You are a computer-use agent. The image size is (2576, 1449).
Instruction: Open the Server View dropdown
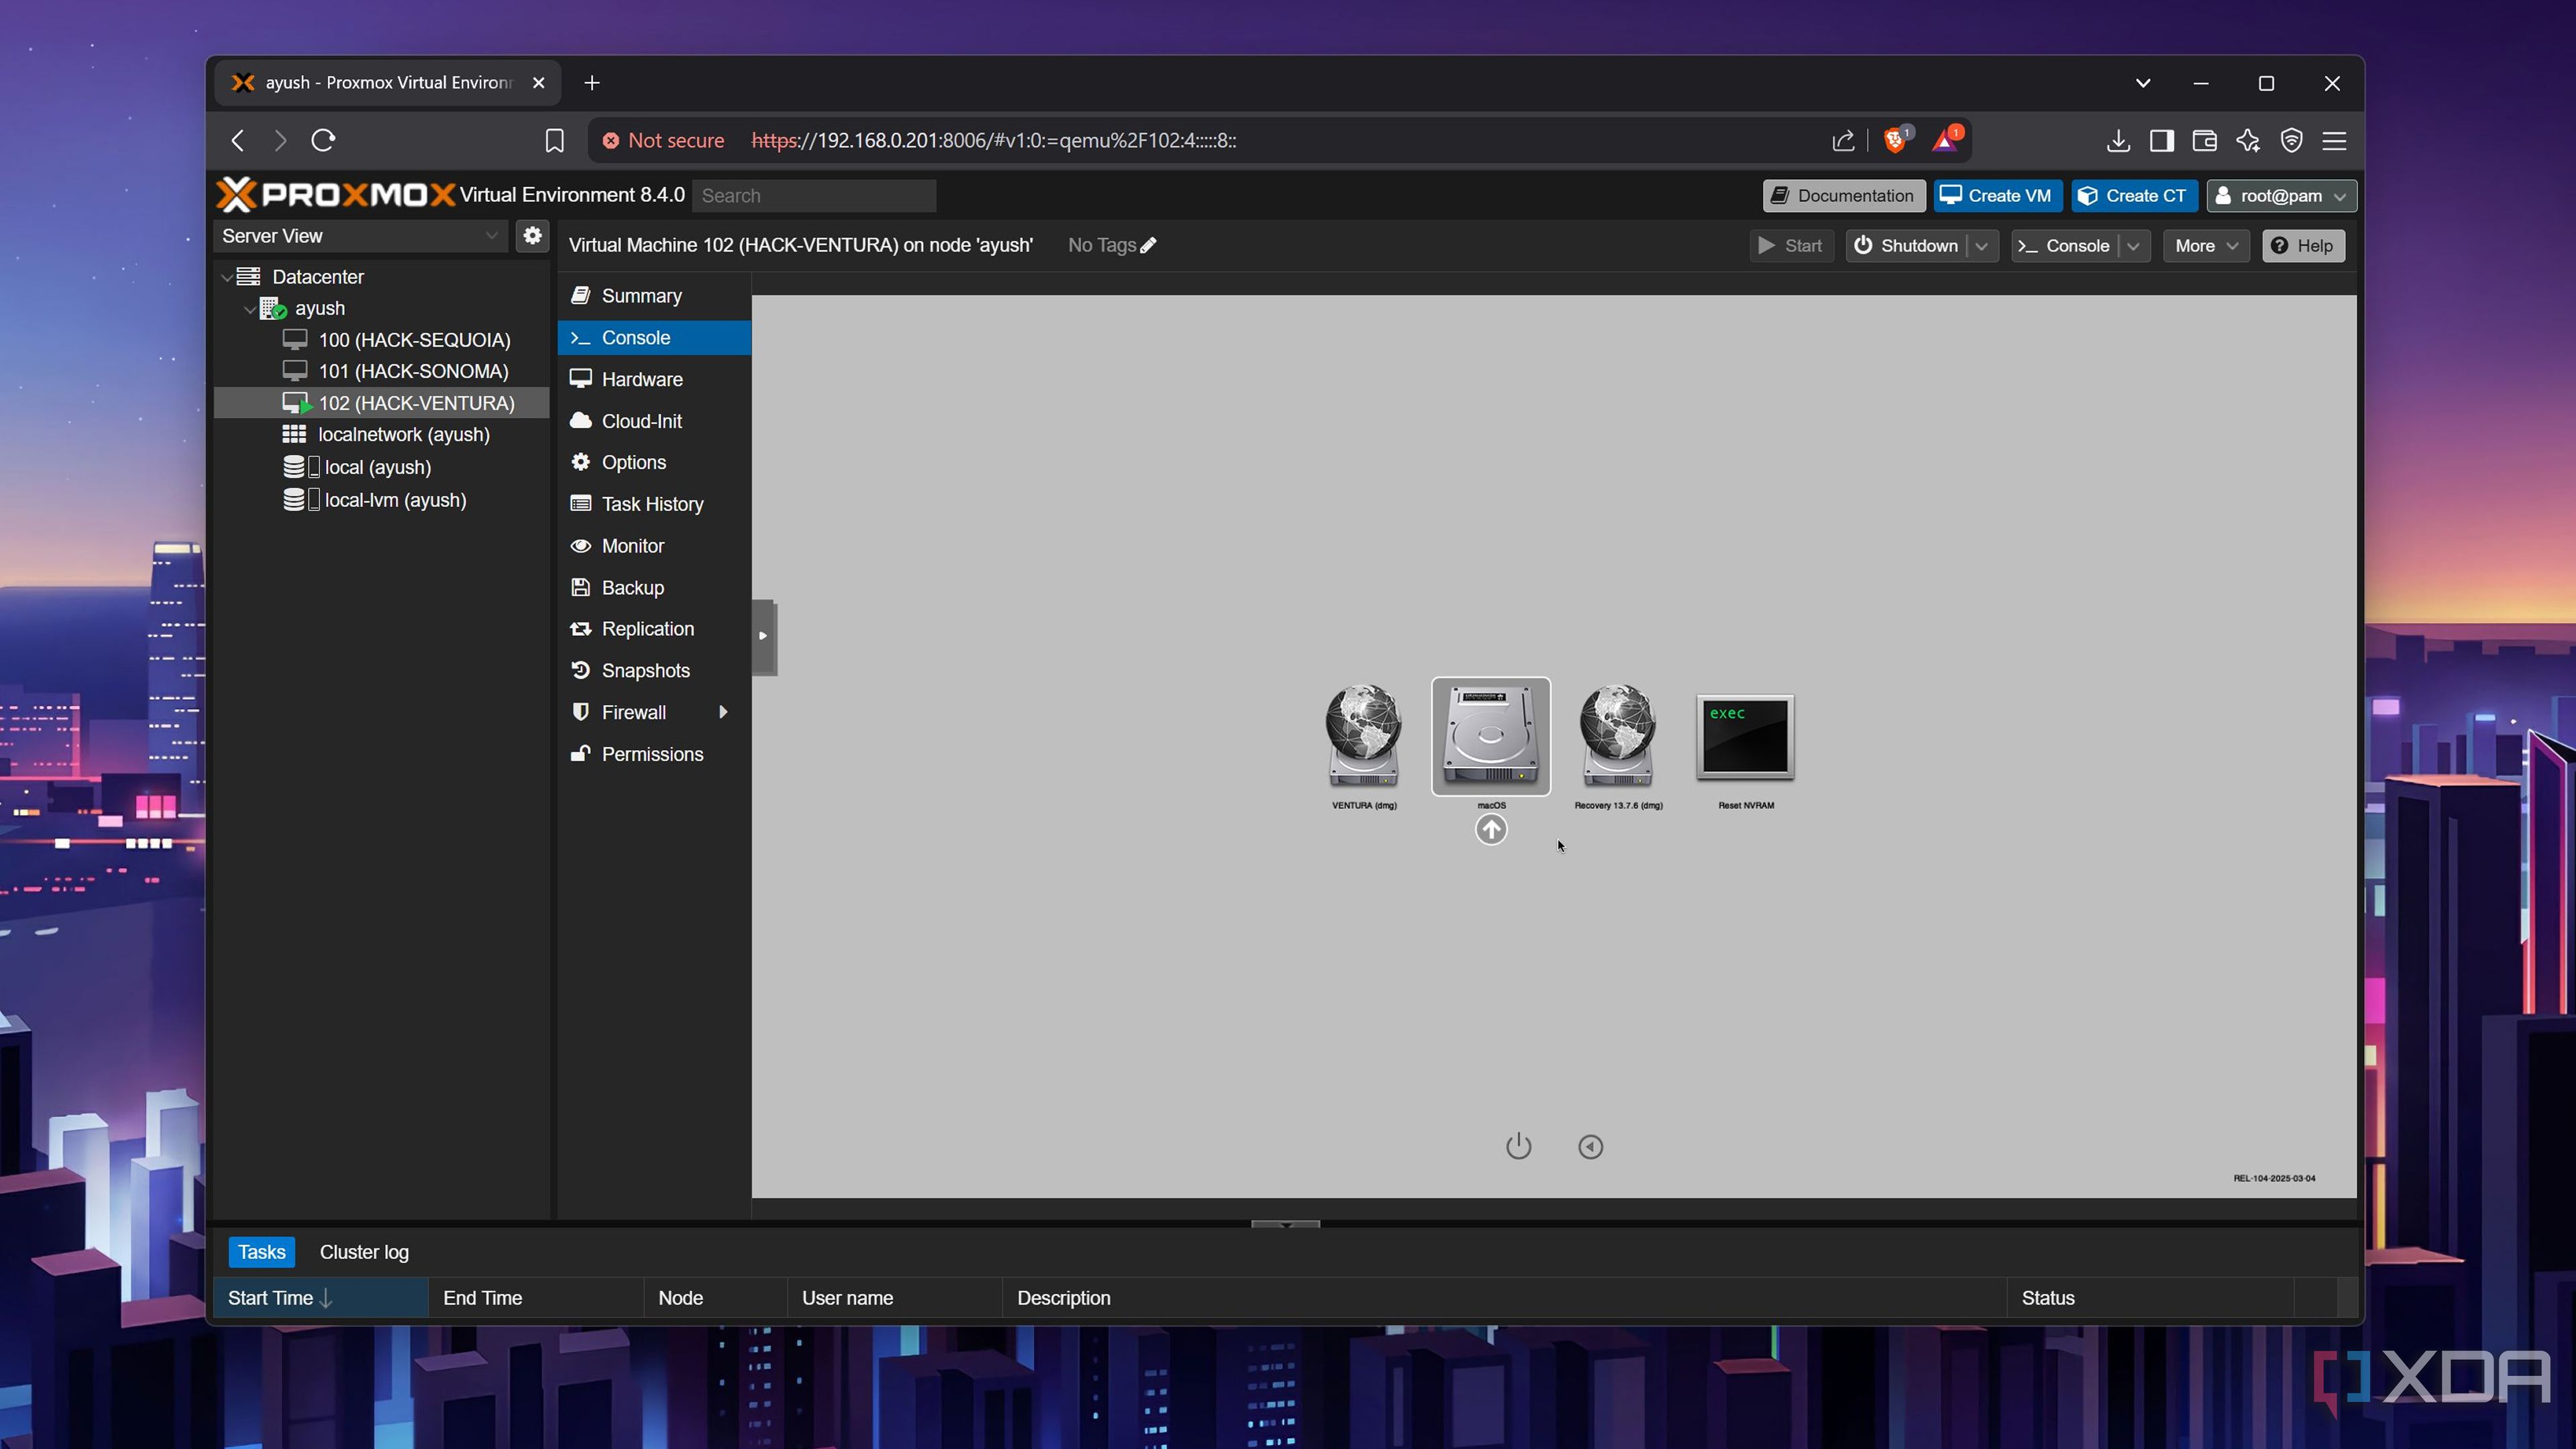pos(361,236)
